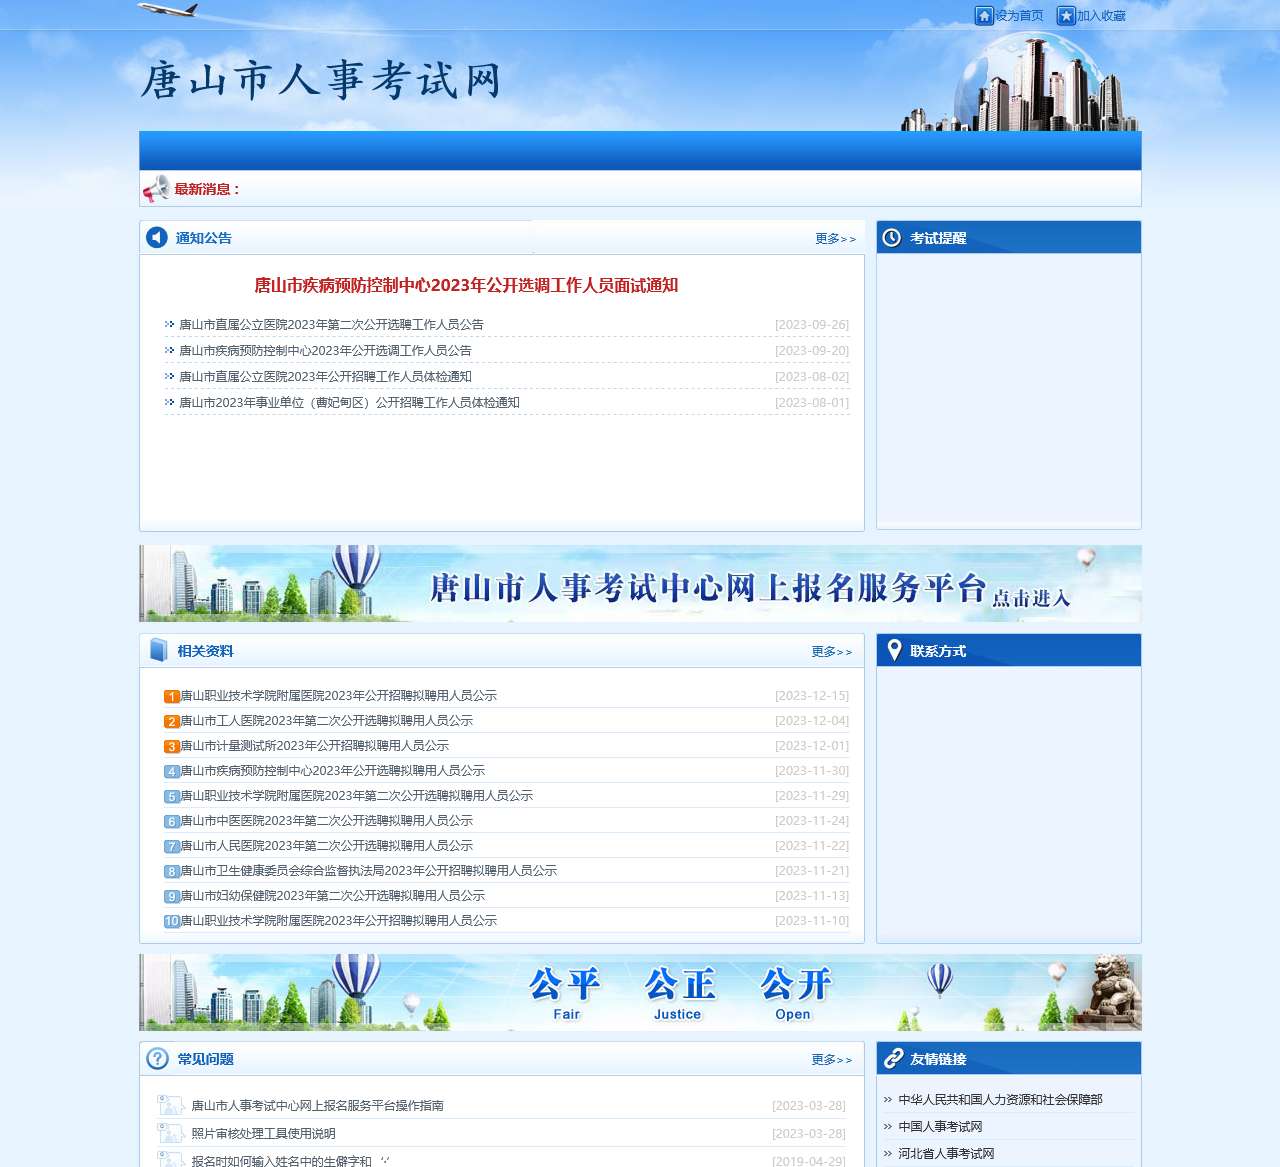This screenshot has width=1280, height=1167.
Task: Click the clock icon in 考试提醒 header
Action: coord(891,237)
